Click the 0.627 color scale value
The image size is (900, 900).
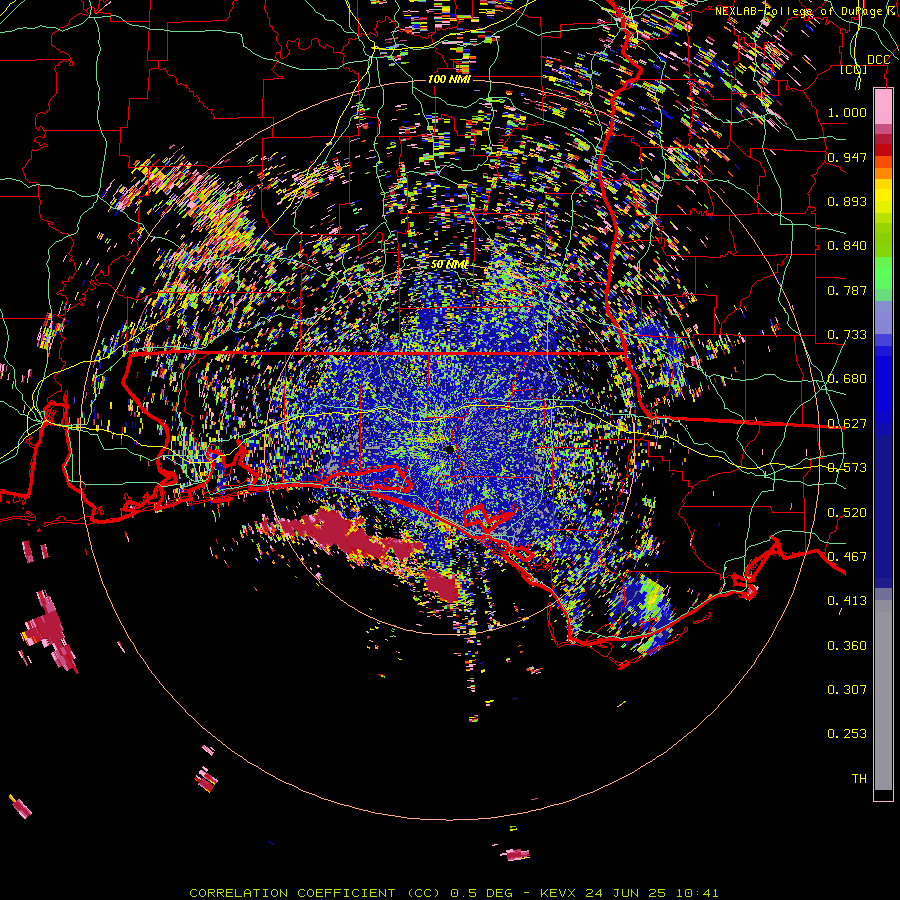coord(847,424)
